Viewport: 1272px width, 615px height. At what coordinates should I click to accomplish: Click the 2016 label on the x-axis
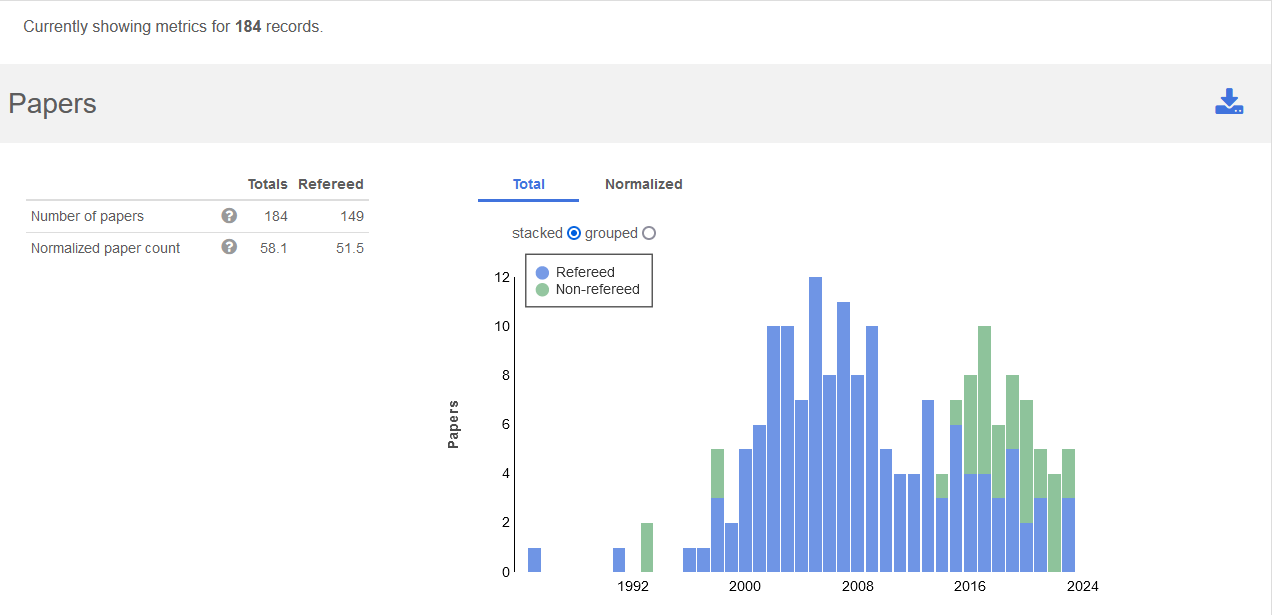click(966, 586)
